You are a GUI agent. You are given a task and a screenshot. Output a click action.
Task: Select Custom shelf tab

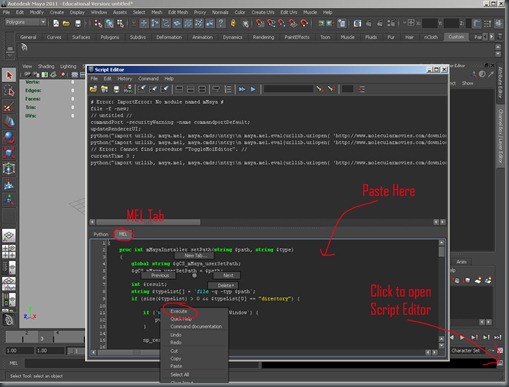(x=456, y=37)
